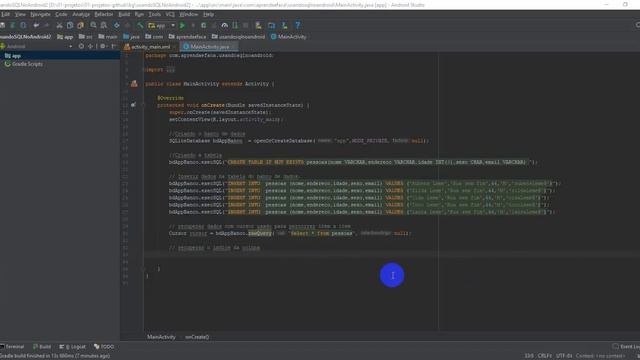The width and height of the screenshot is (640, 360).
Task: Click the Make Project hammer icon
Action: click(x=140, y=25)
